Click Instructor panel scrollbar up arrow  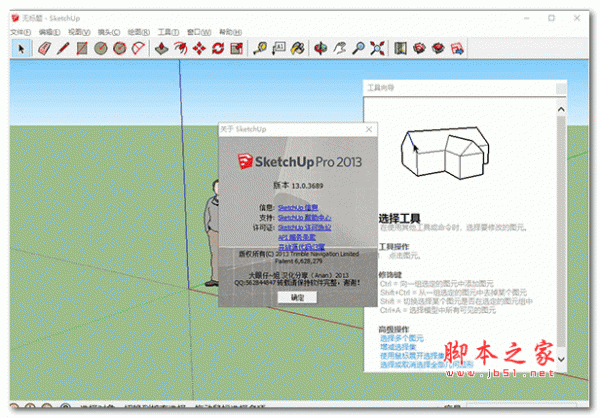coord(561,109)
